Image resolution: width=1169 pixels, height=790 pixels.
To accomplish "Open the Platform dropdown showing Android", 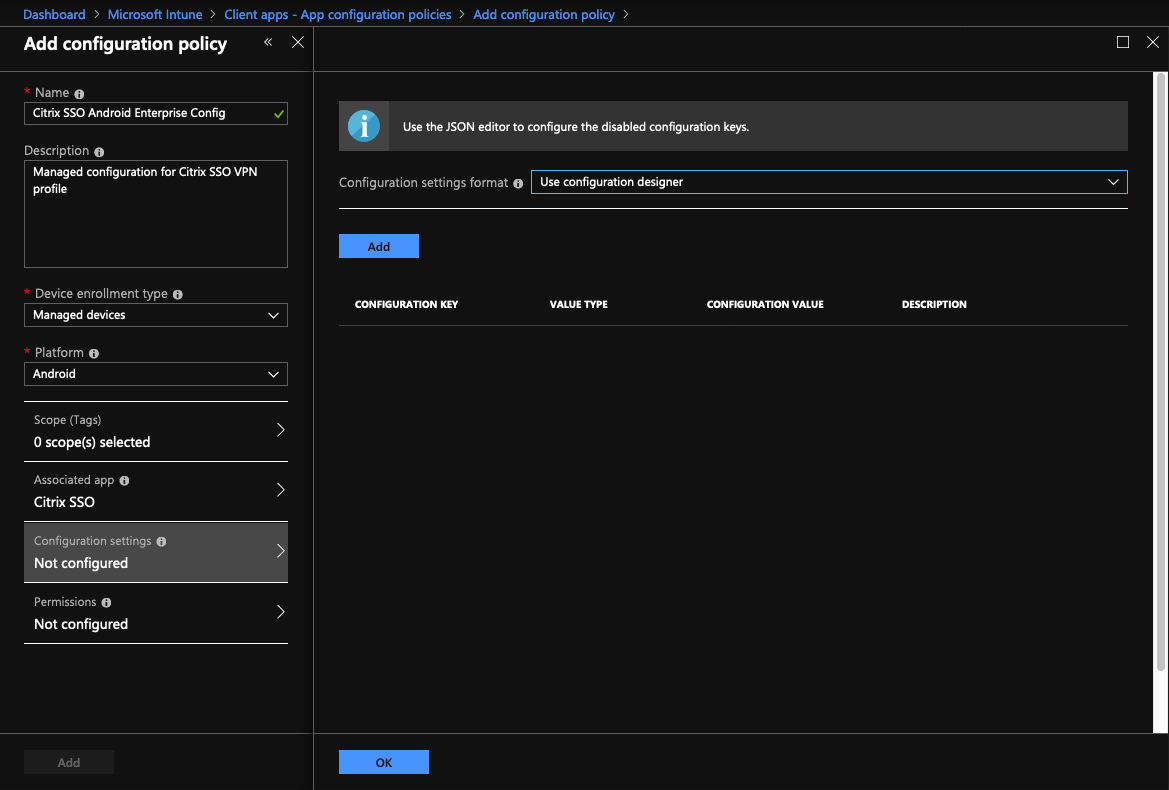I will pos(155,374).
